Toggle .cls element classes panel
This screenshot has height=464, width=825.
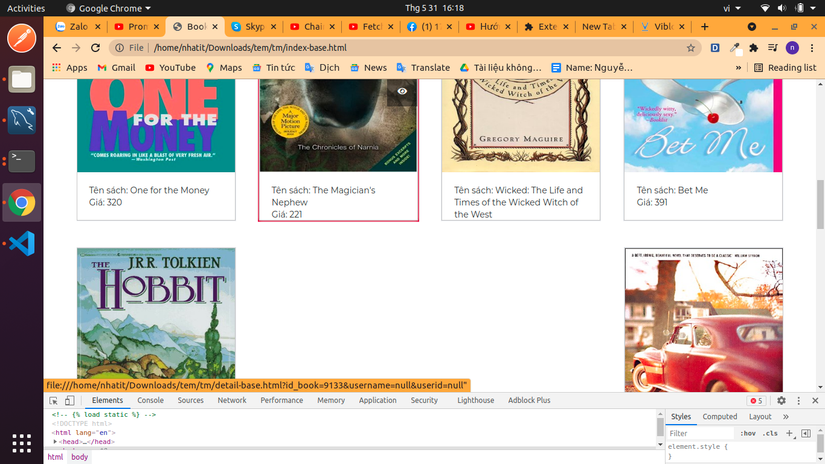click(x=770, y=433)
